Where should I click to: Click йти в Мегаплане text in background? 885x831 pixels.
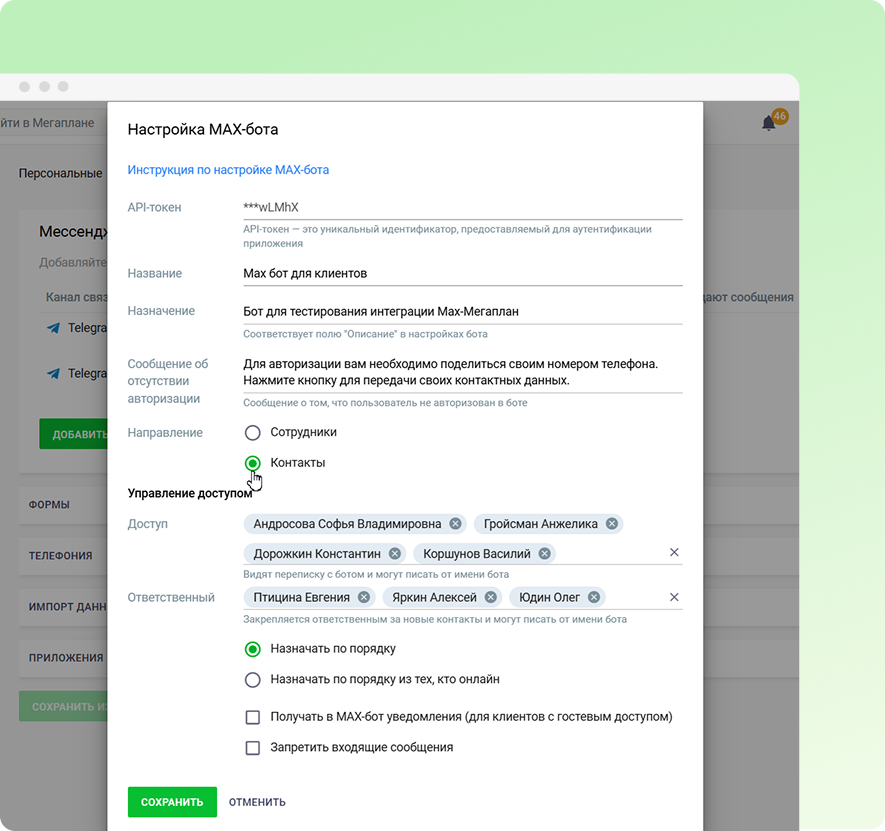tap(47, 123)
